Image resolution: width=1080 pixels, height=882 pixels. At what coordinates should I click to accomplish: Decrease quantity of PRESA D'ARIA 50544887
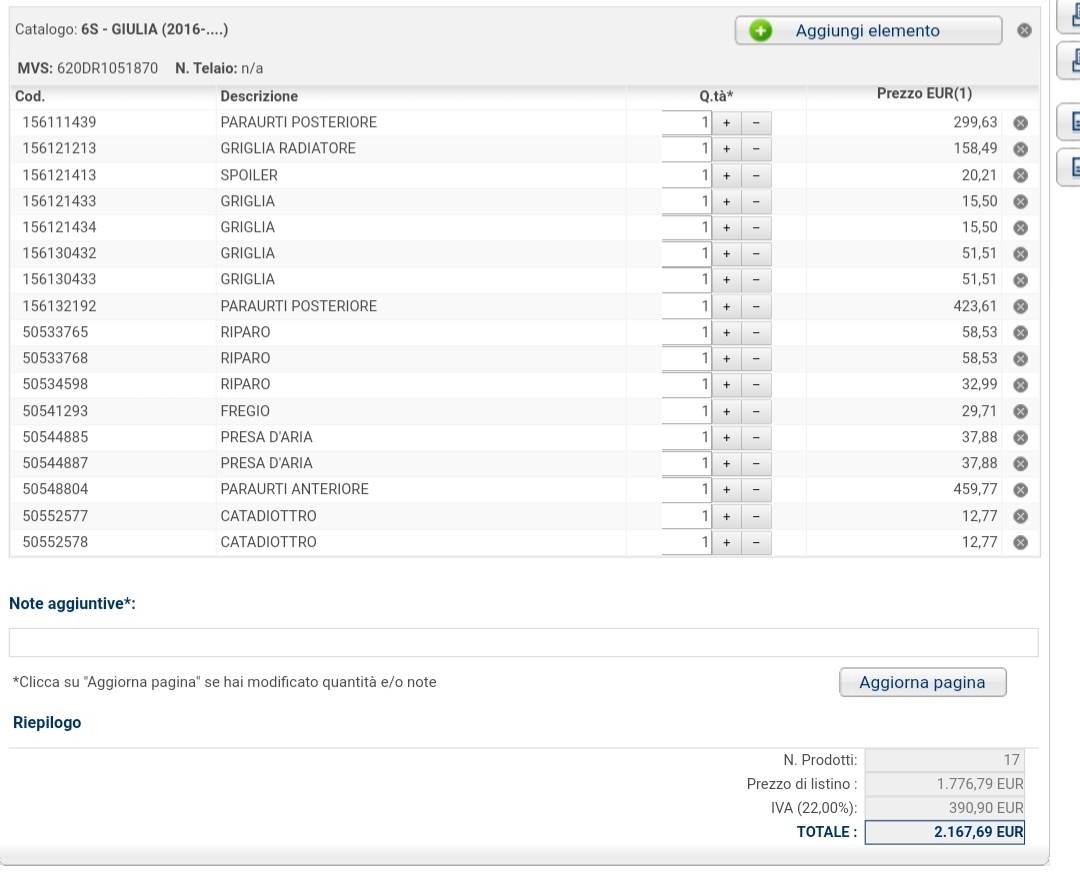[x=756, y=464]
